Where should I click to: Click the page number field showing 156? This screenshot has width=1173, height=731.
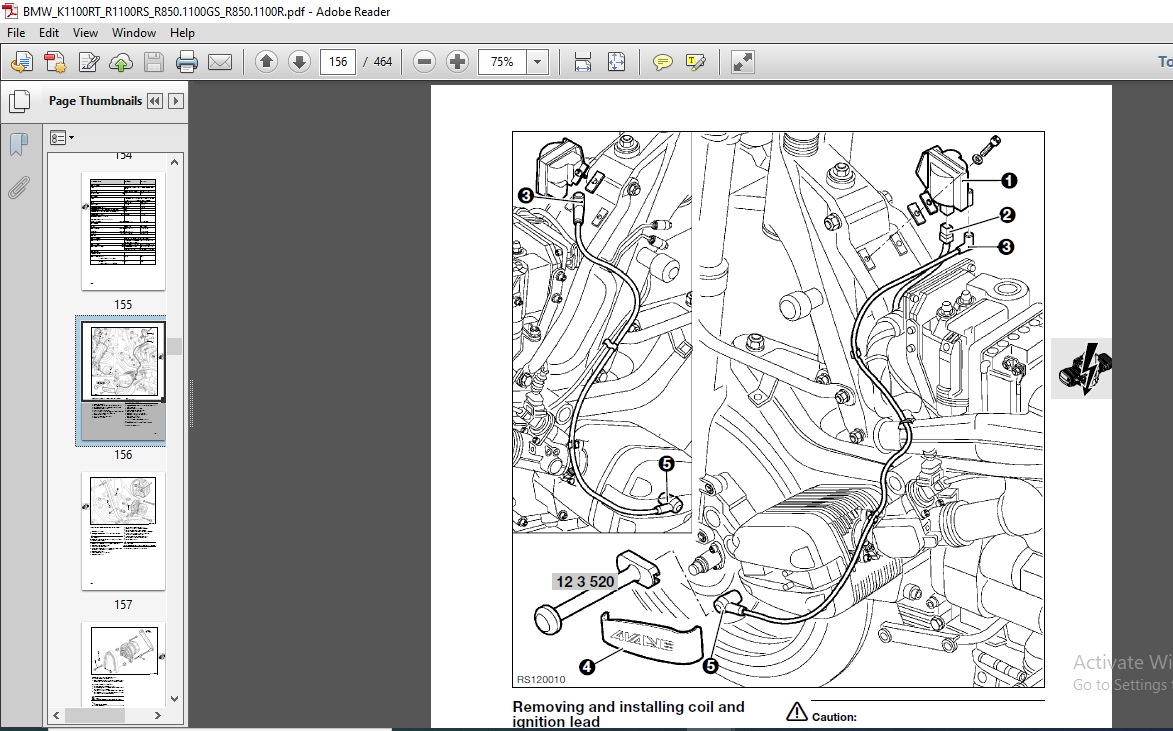tap(337, 62)
